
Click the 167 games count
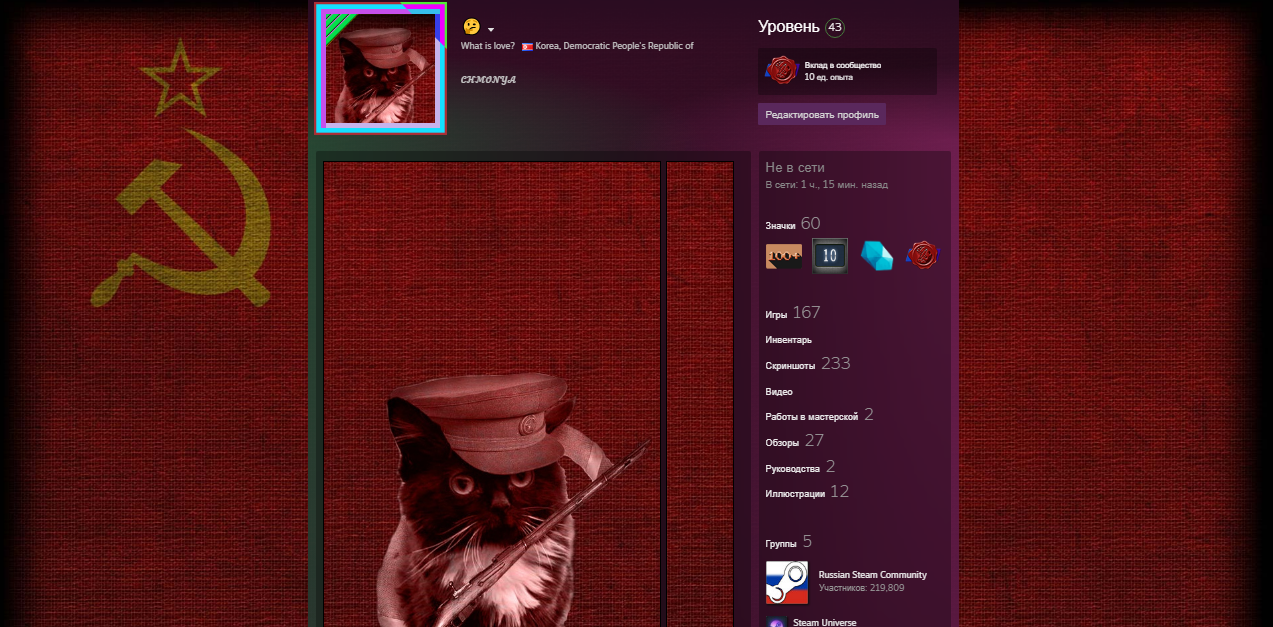pos(806,312)
